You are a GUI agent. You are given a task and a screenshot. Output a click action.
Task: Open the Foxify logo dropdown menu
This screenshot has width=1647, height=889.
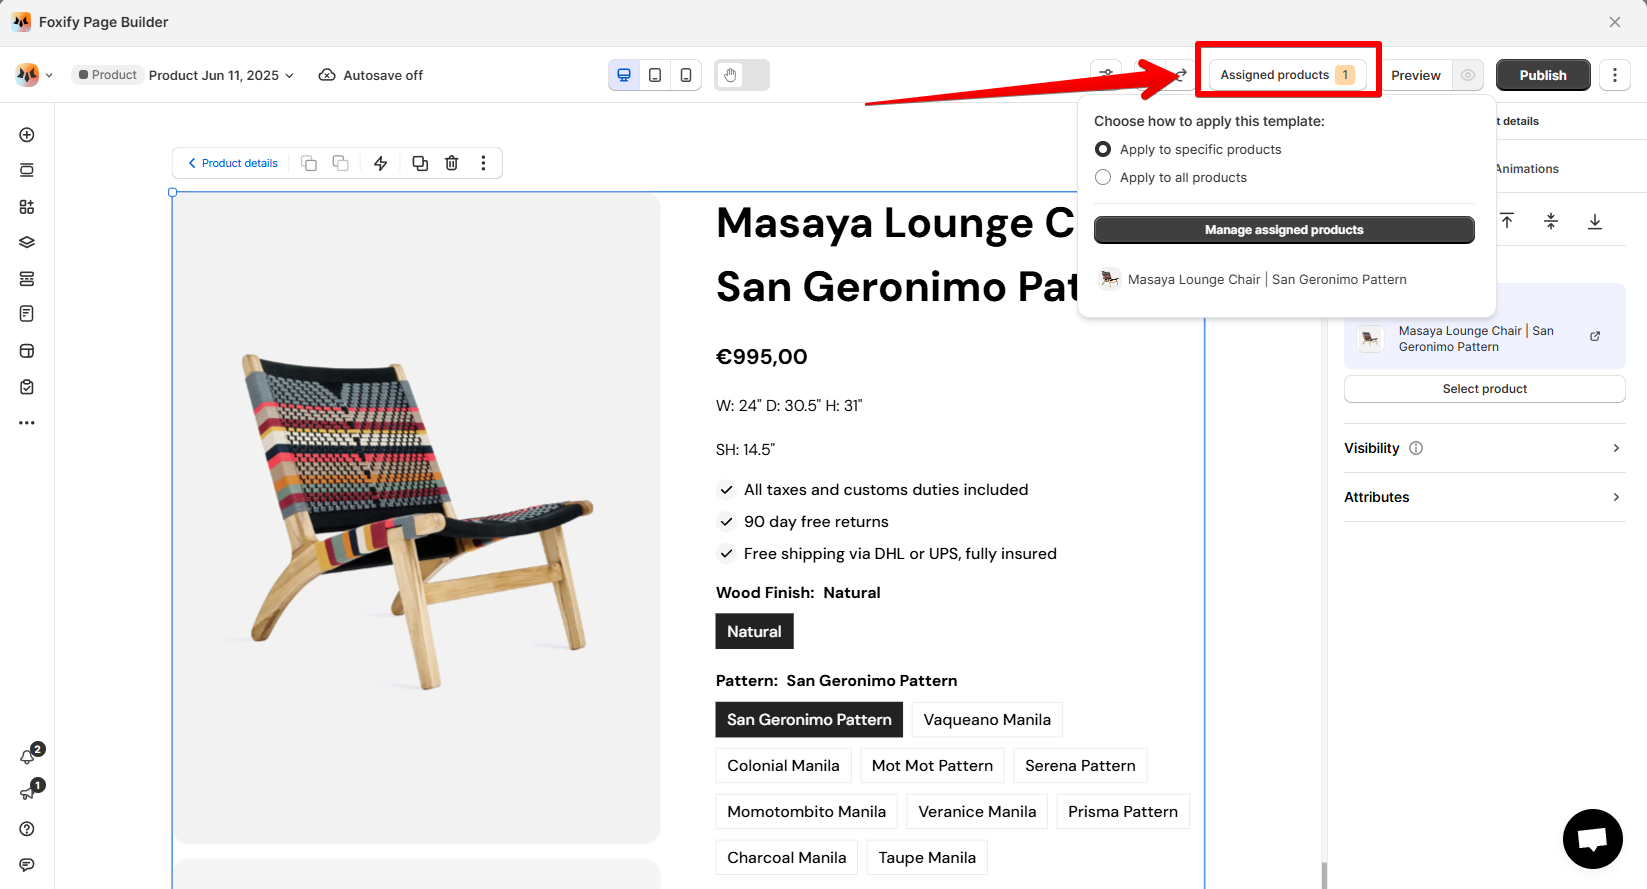(x=34, y=75)
